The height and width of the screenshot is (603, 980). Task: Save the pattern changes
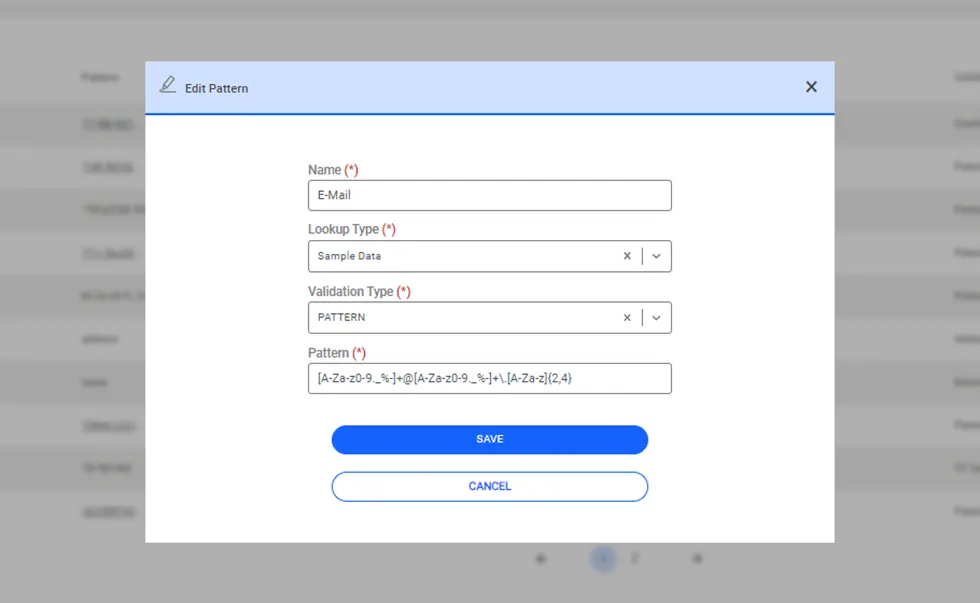[x=489, y=440]
